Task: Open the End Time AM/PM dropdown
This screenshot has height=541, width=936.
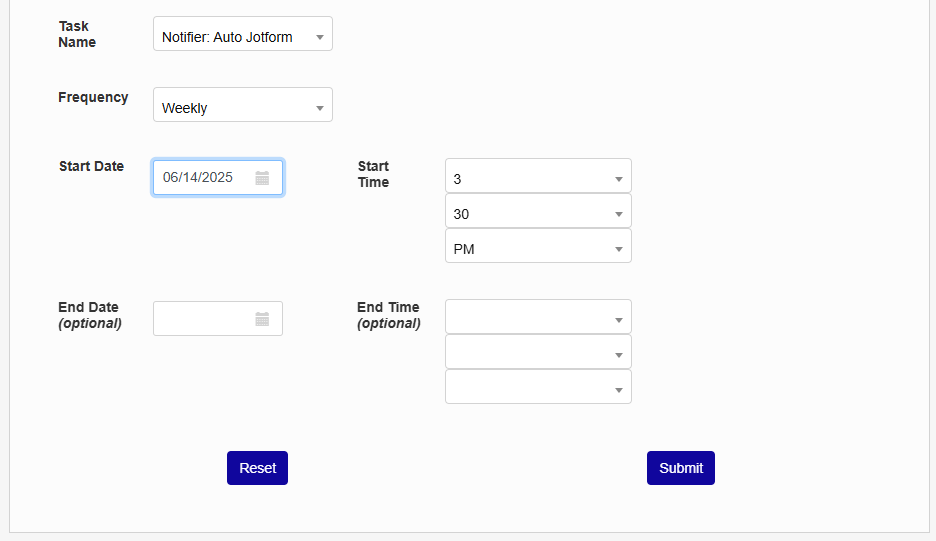Action: [x=538, y=386]
